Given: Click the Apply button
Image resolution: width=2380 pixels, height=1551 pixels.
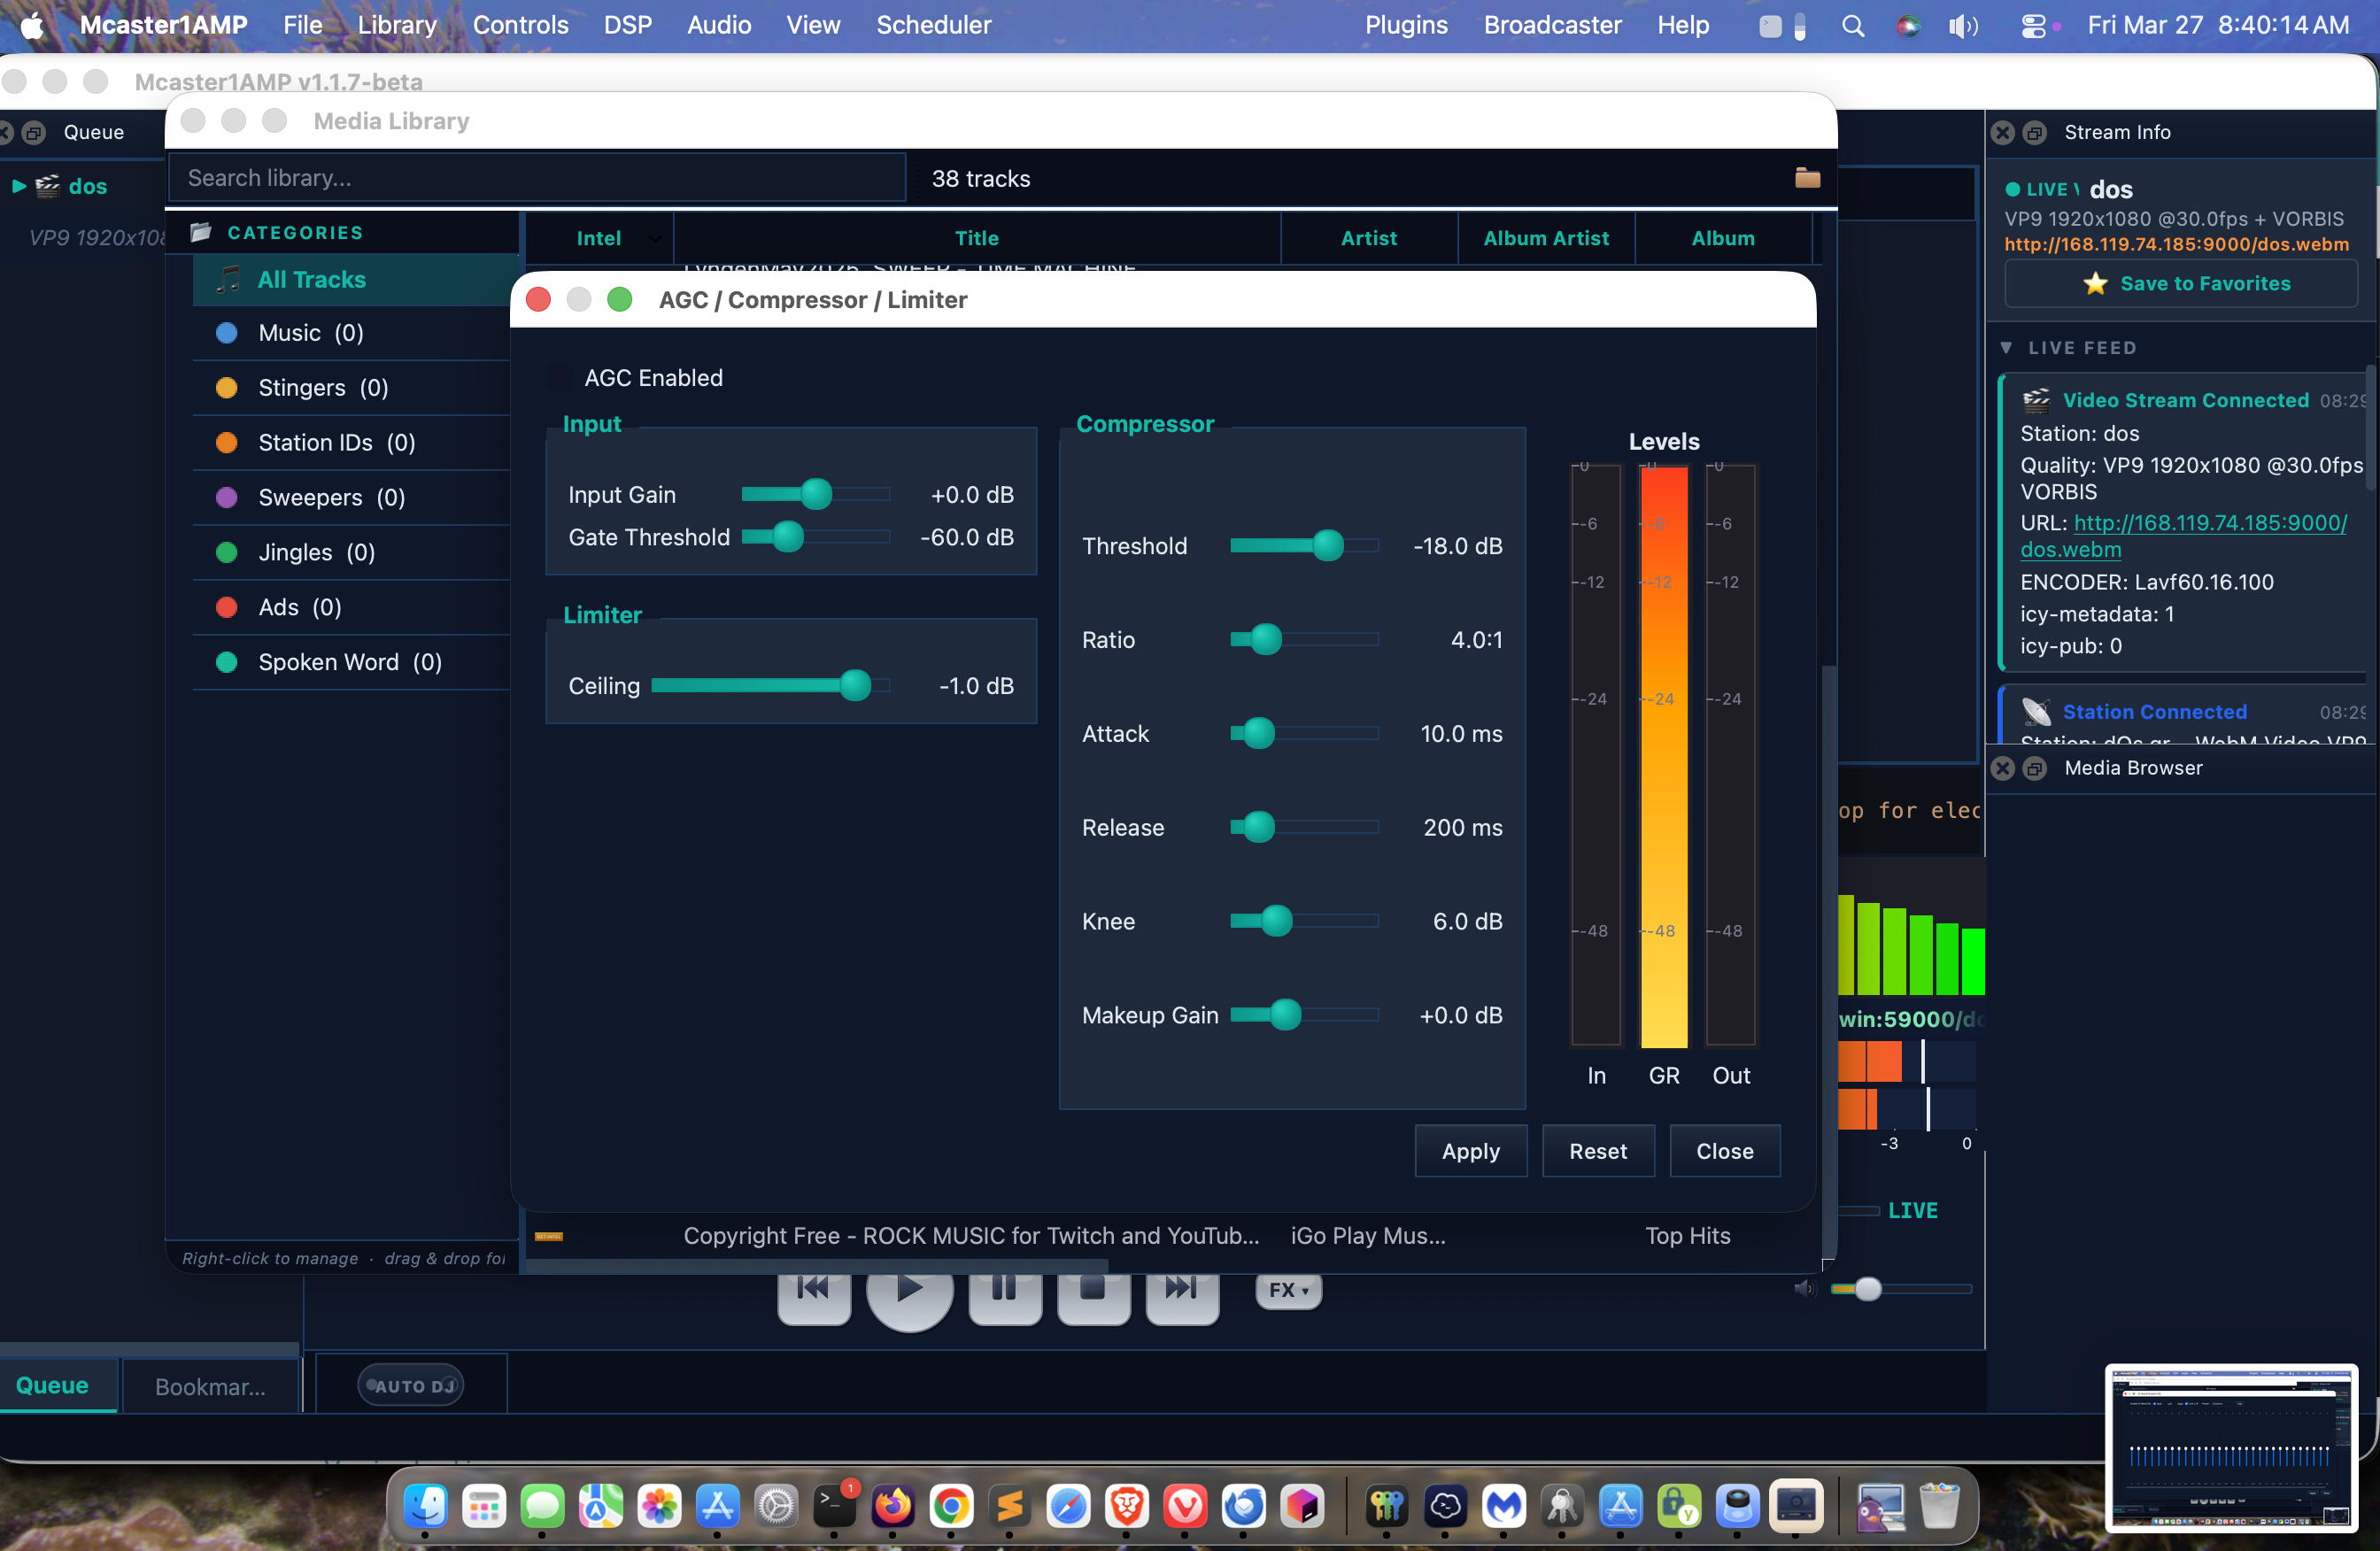Looking at the screenshot, I should click(1470, 1151).
